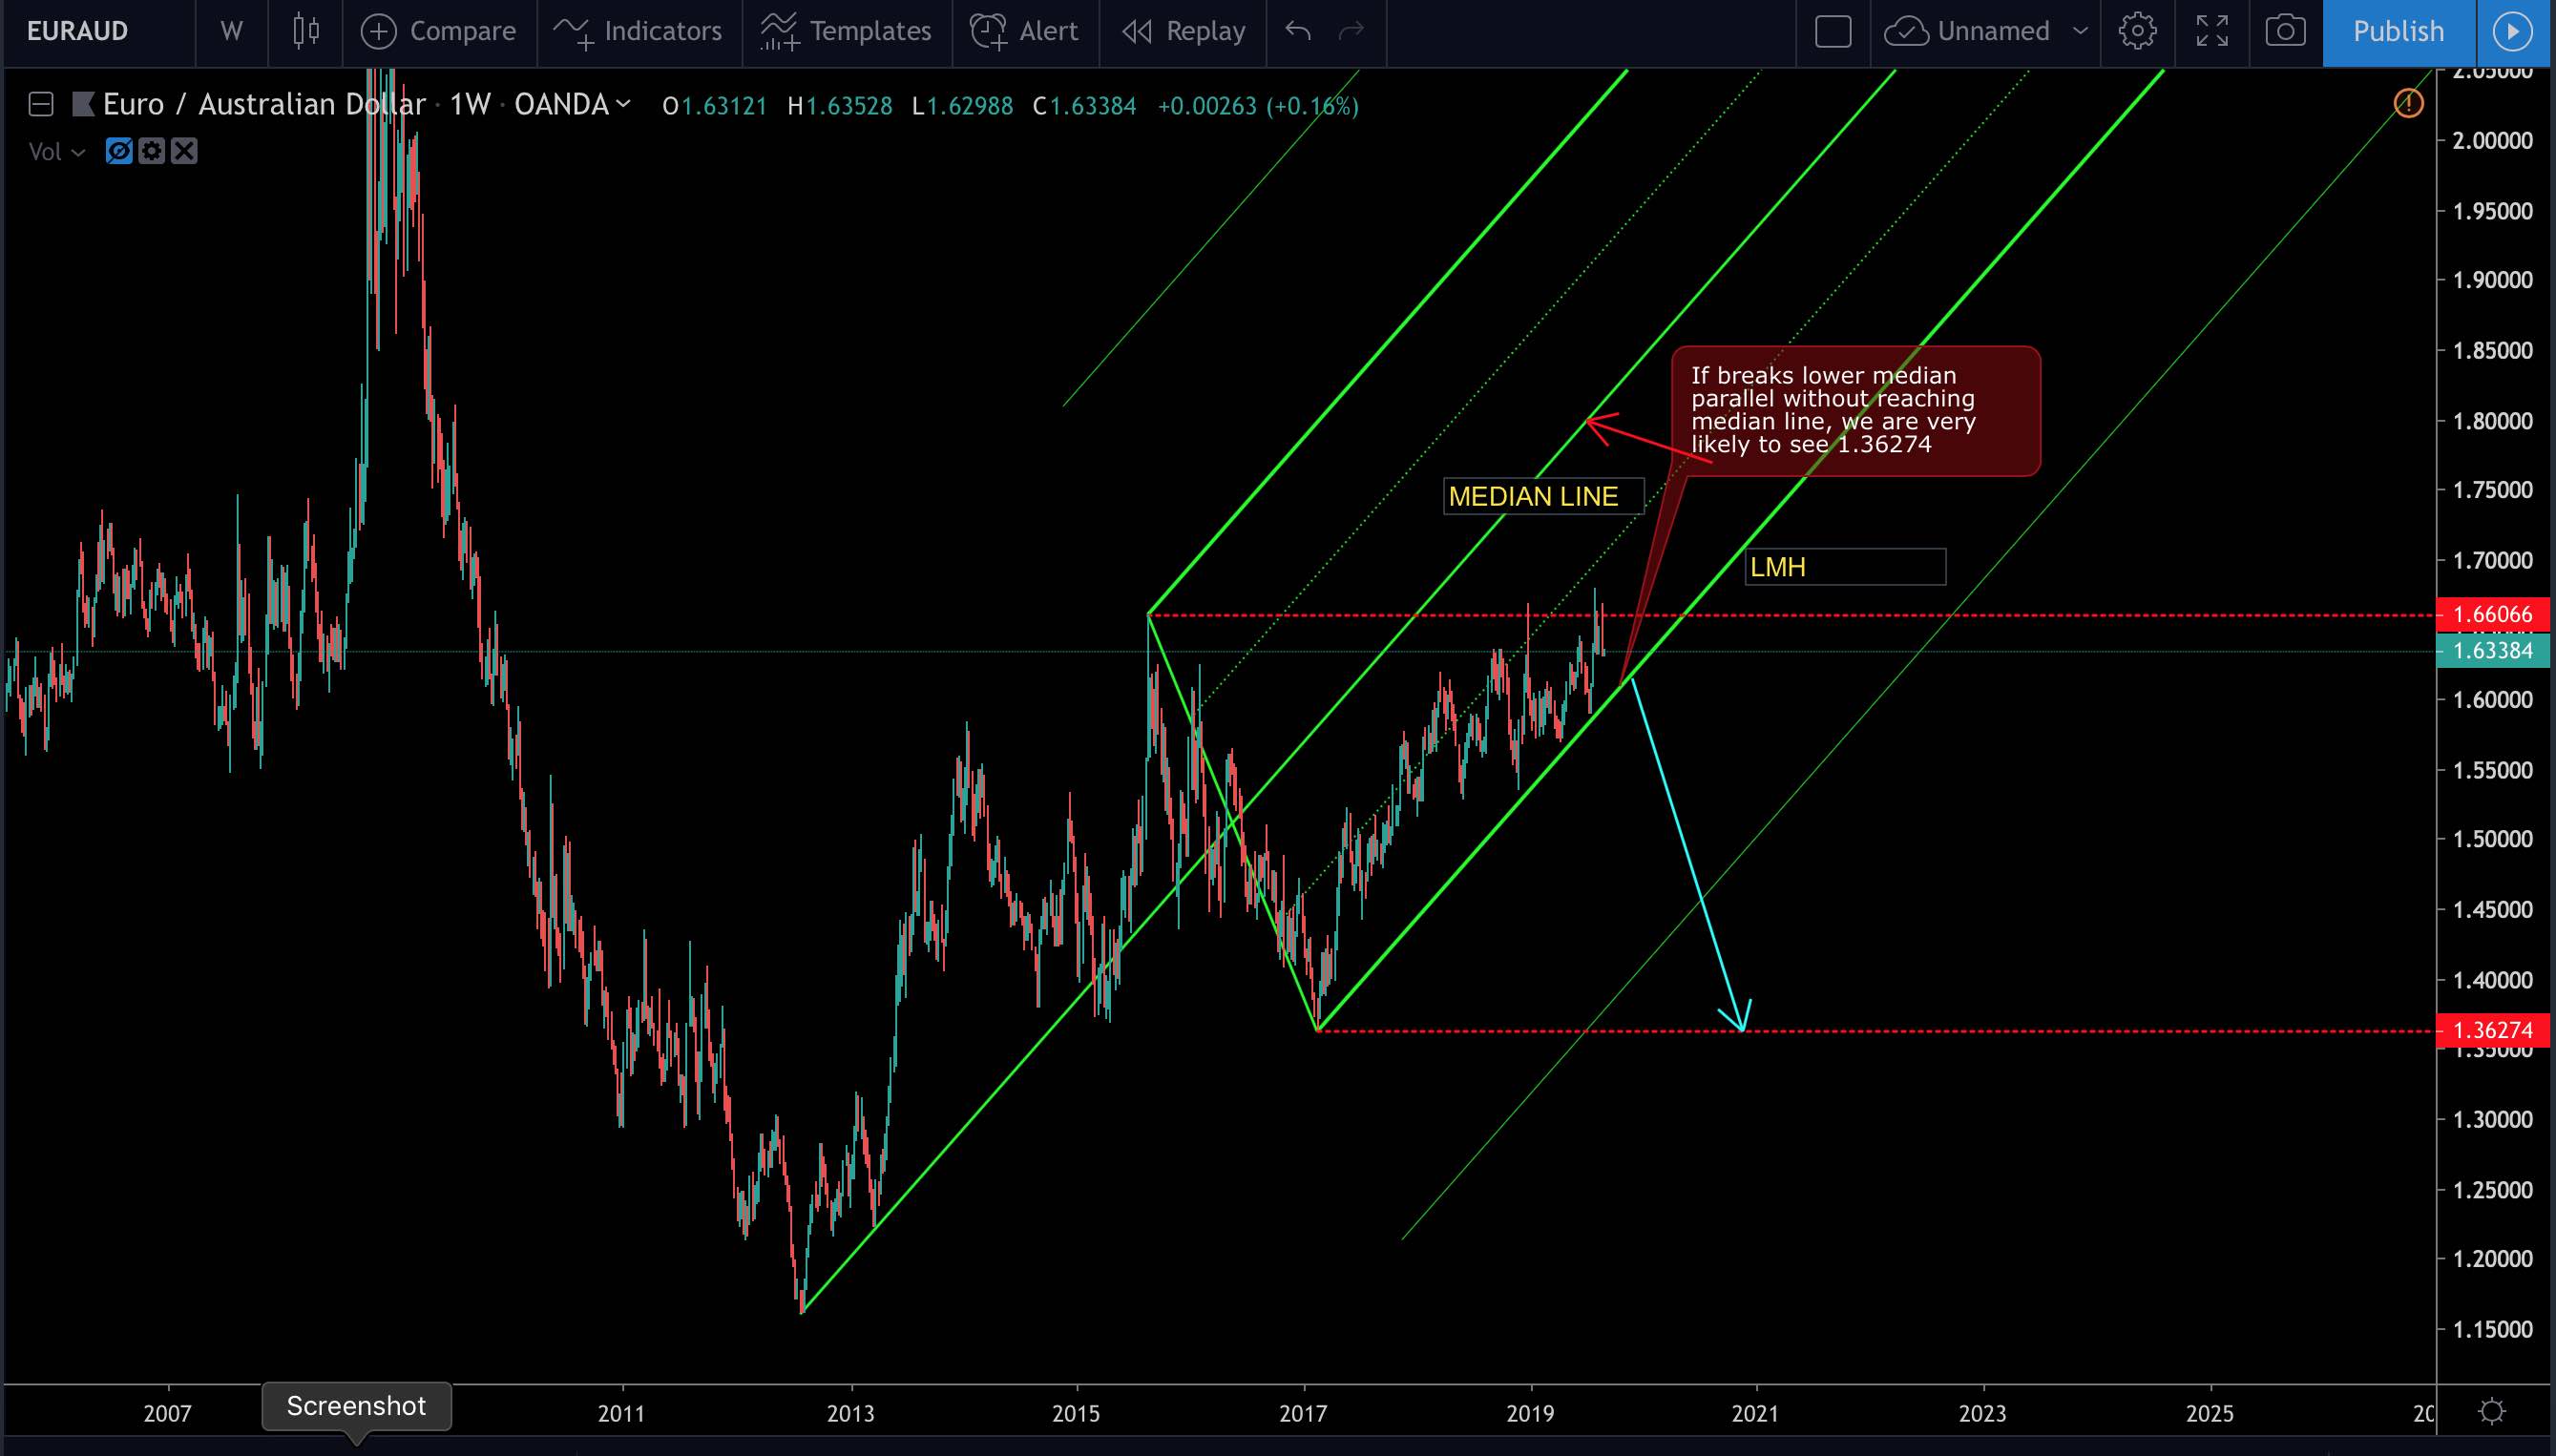Open the Templates menu
The width and height of the screenshot is (2556, 1456).
846,31
